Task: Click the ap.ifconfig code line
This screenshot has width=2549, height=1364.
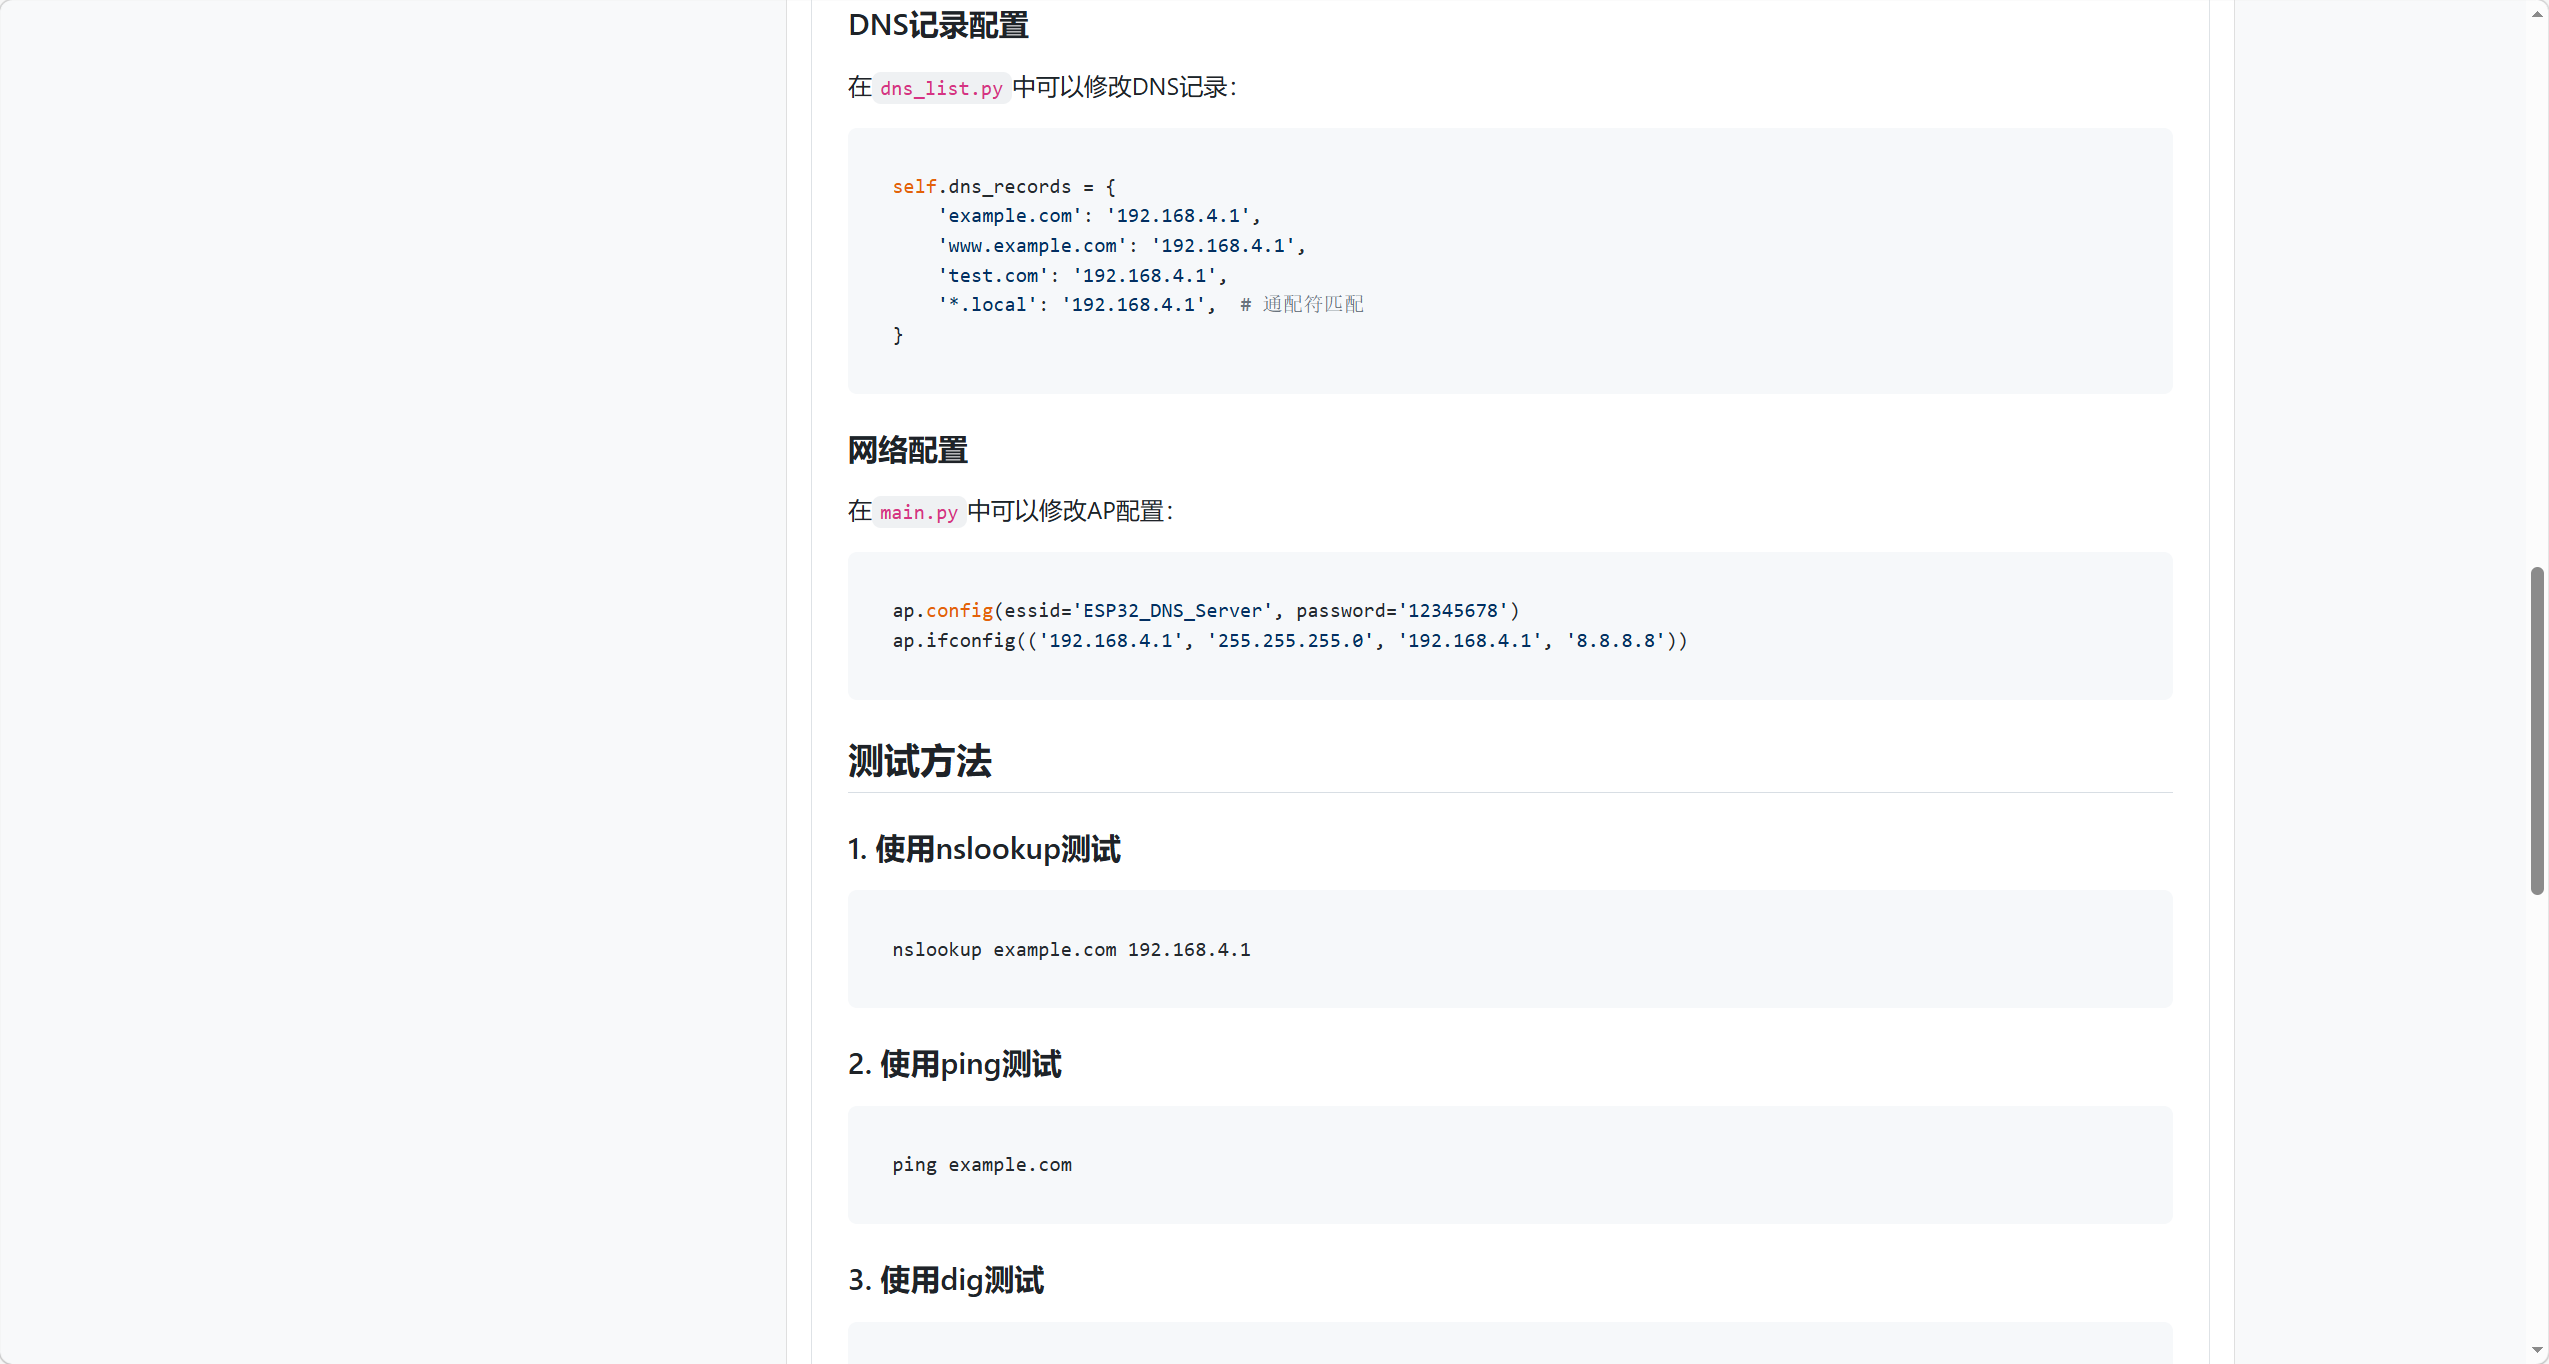Action: (x=1289, y=640)
